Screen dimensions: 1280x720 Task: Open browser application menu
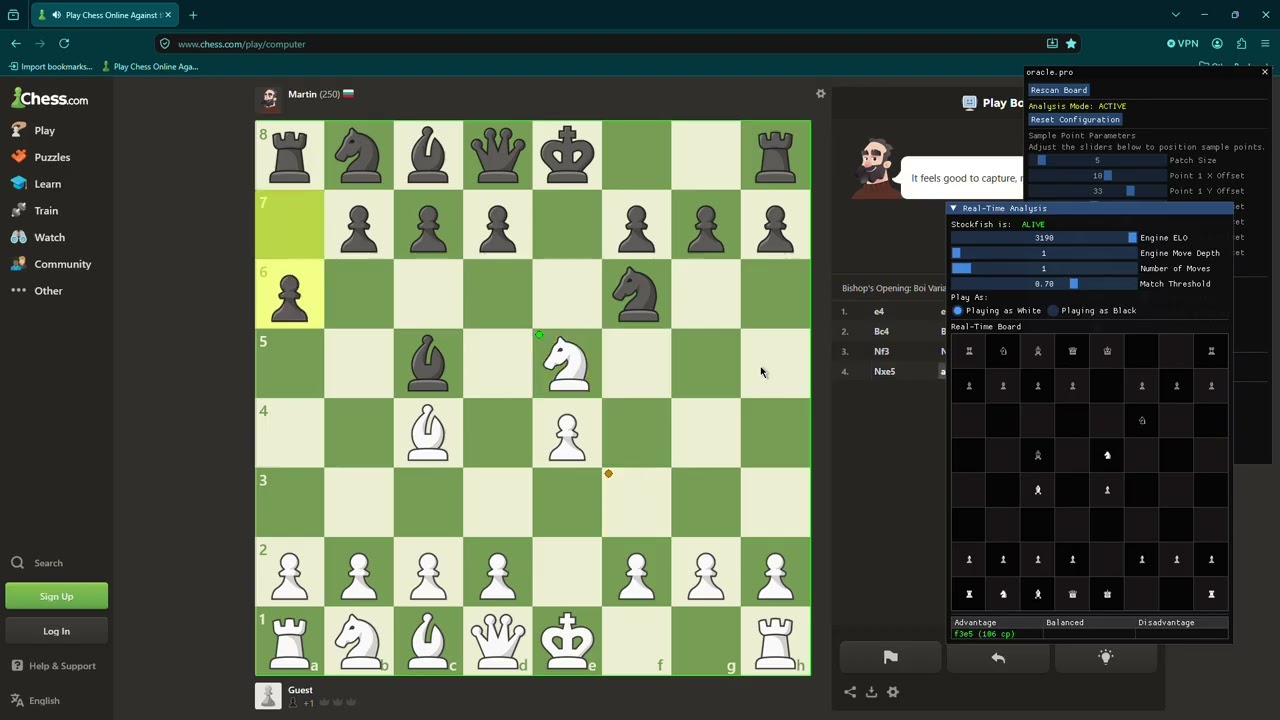(1265, 44)
